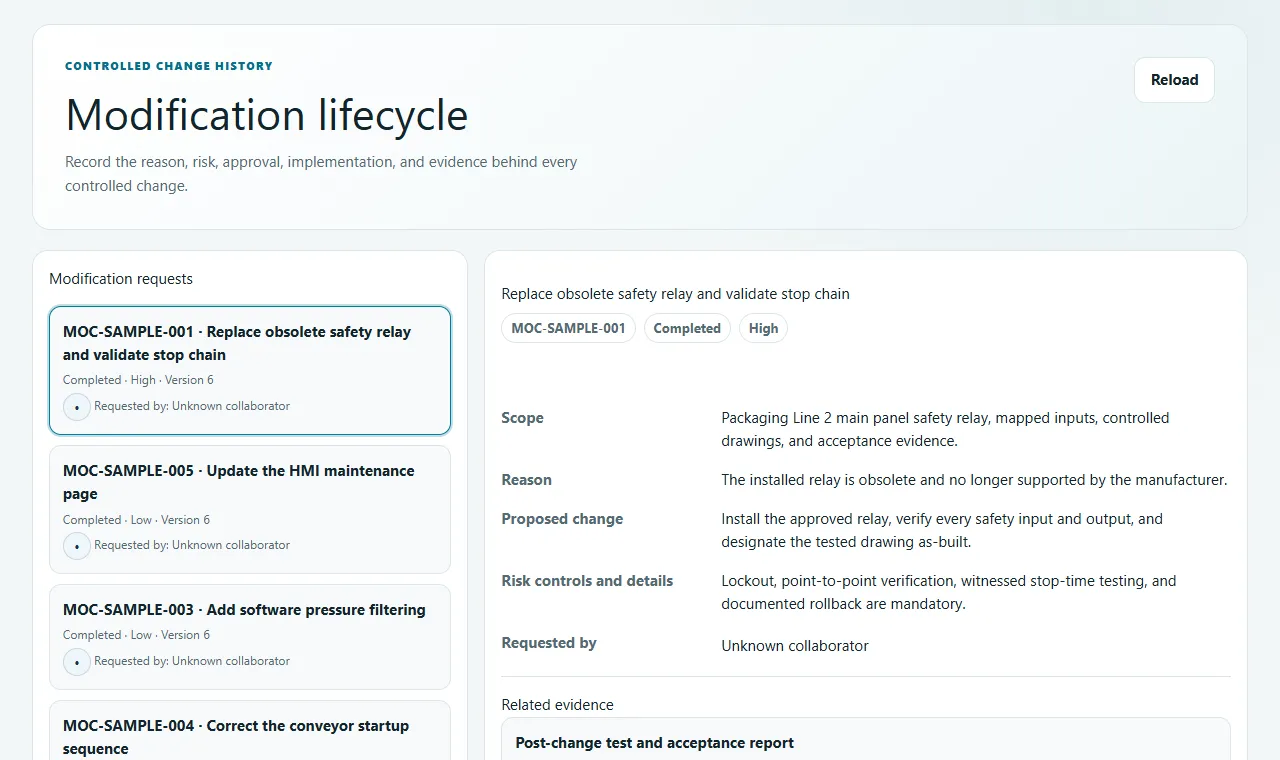The width and height of the screenshot is (1280, 760).
Task: Click the Requested by field label
Action: tap(549, 643)
